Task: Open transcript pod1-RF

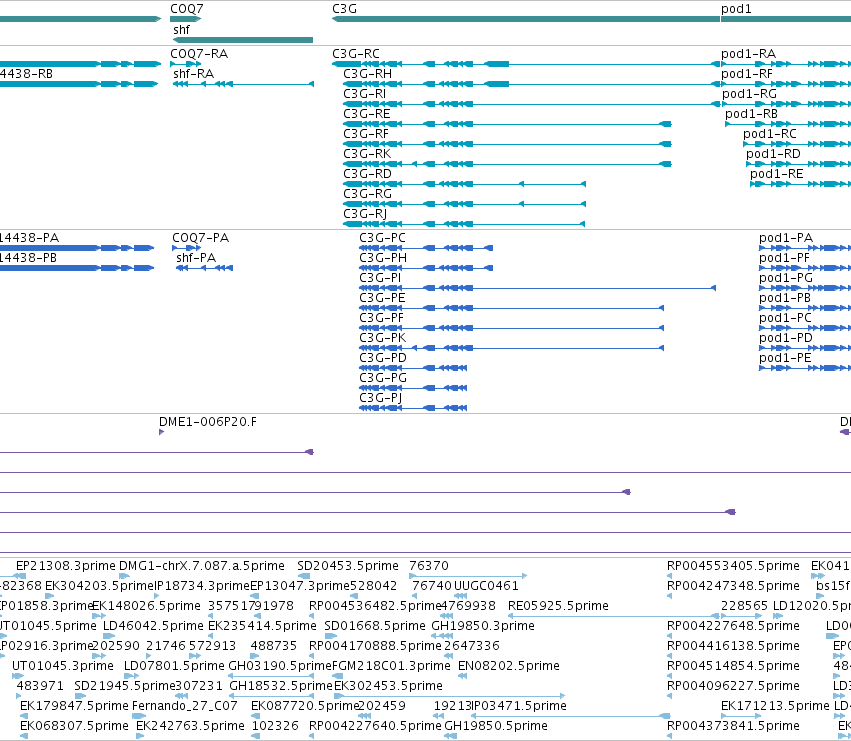Action: click(747, 74)
